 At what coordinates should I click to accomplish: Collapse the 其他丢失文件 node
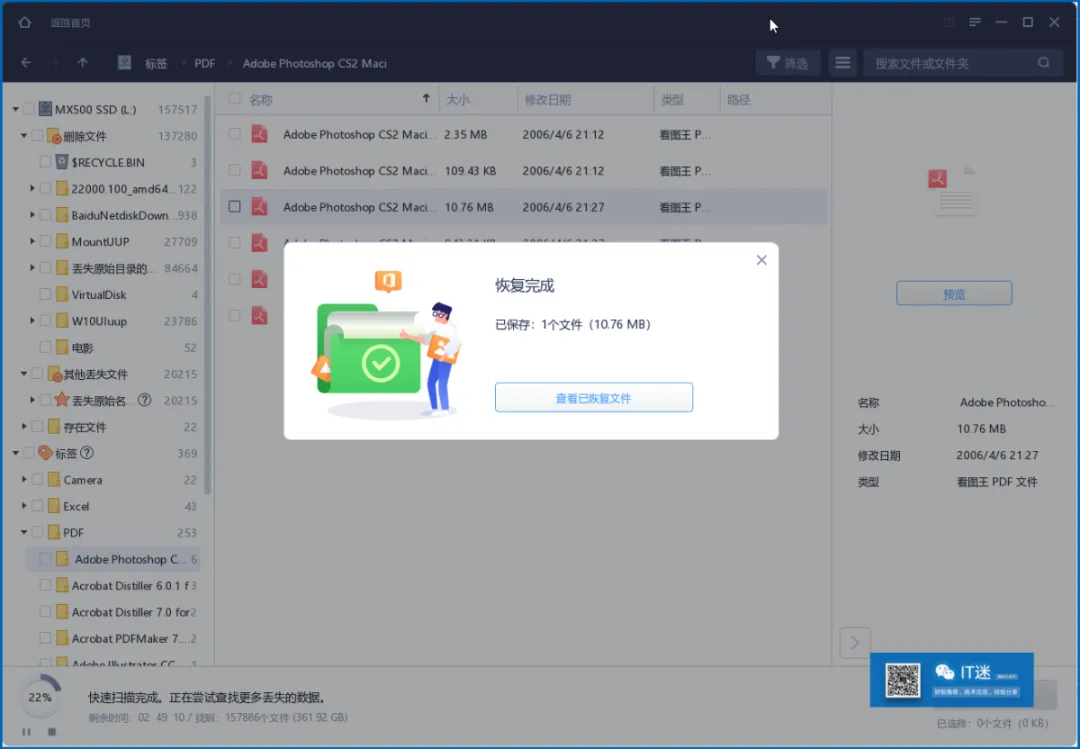coord(24,373)
